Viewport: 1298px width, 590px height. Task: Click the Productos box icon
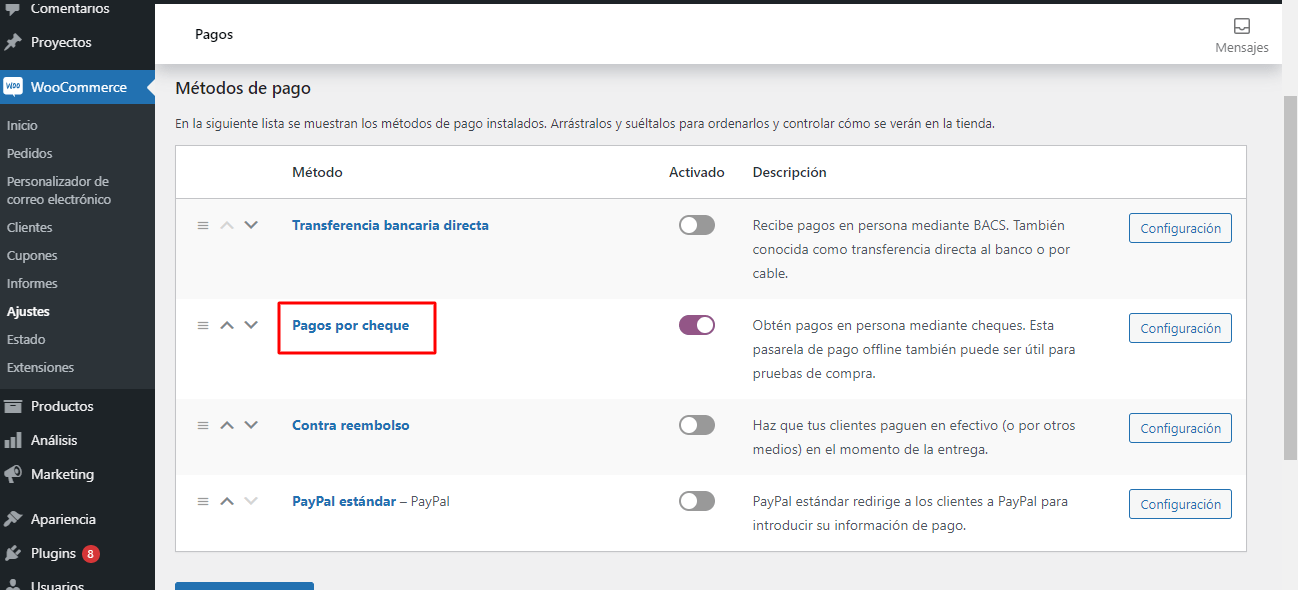(13, 406)
